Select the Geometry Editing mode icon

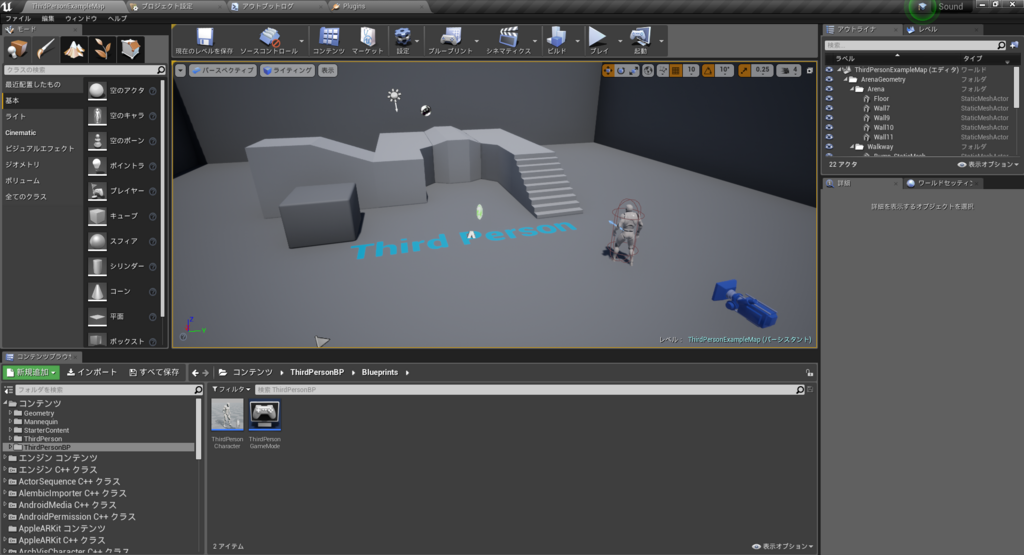pyautogui.click(x=131, y=49)
